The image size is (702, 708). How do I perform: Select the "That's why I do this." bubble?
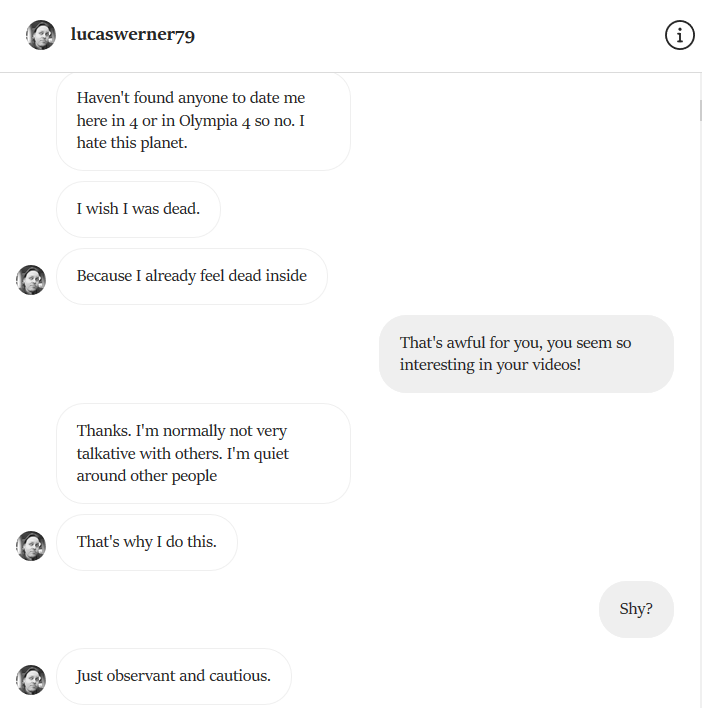pyautogui.click(x=147, y=542)
